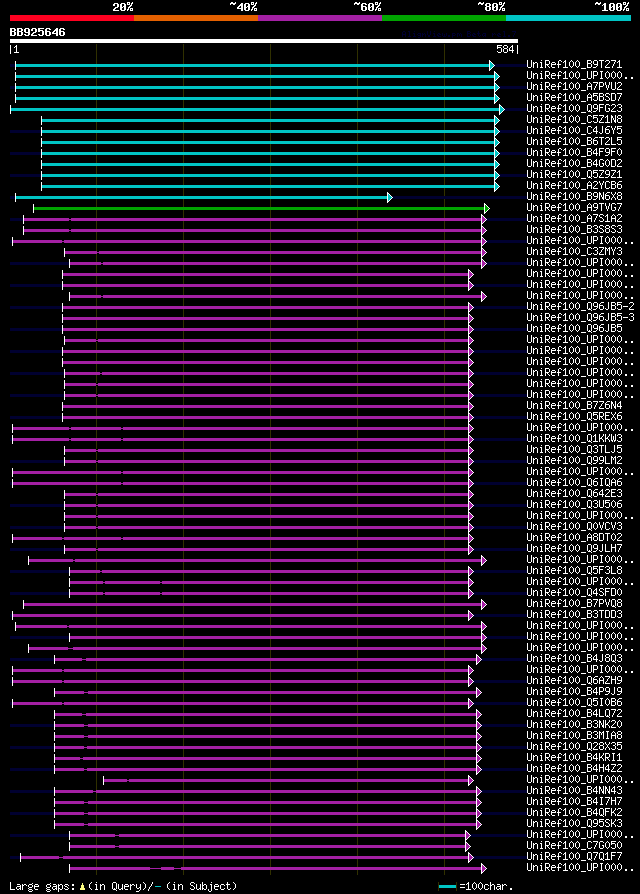
Task: Select the UniRef100_B4H4Z2 label
Action: click(574, 768)
